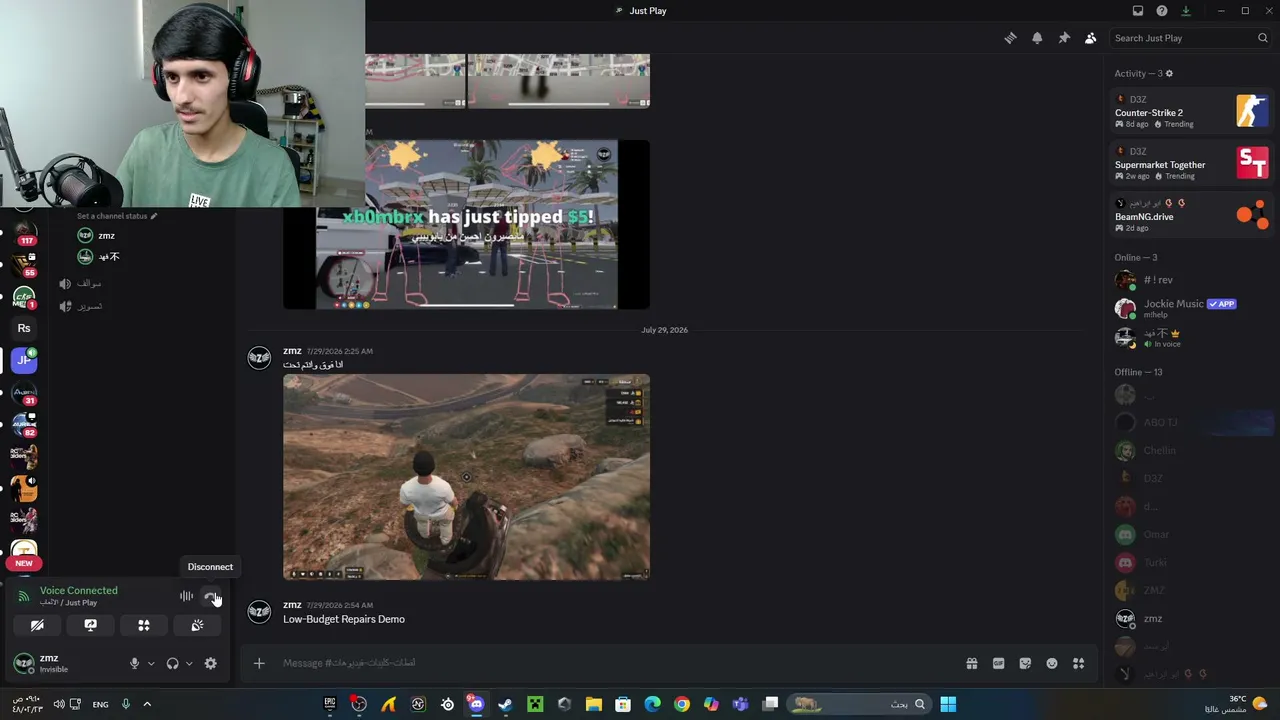Open server icon with 82 badge
Viewport: 1280px width, 720px height.
pyautogui.click(x=24, y=425)
